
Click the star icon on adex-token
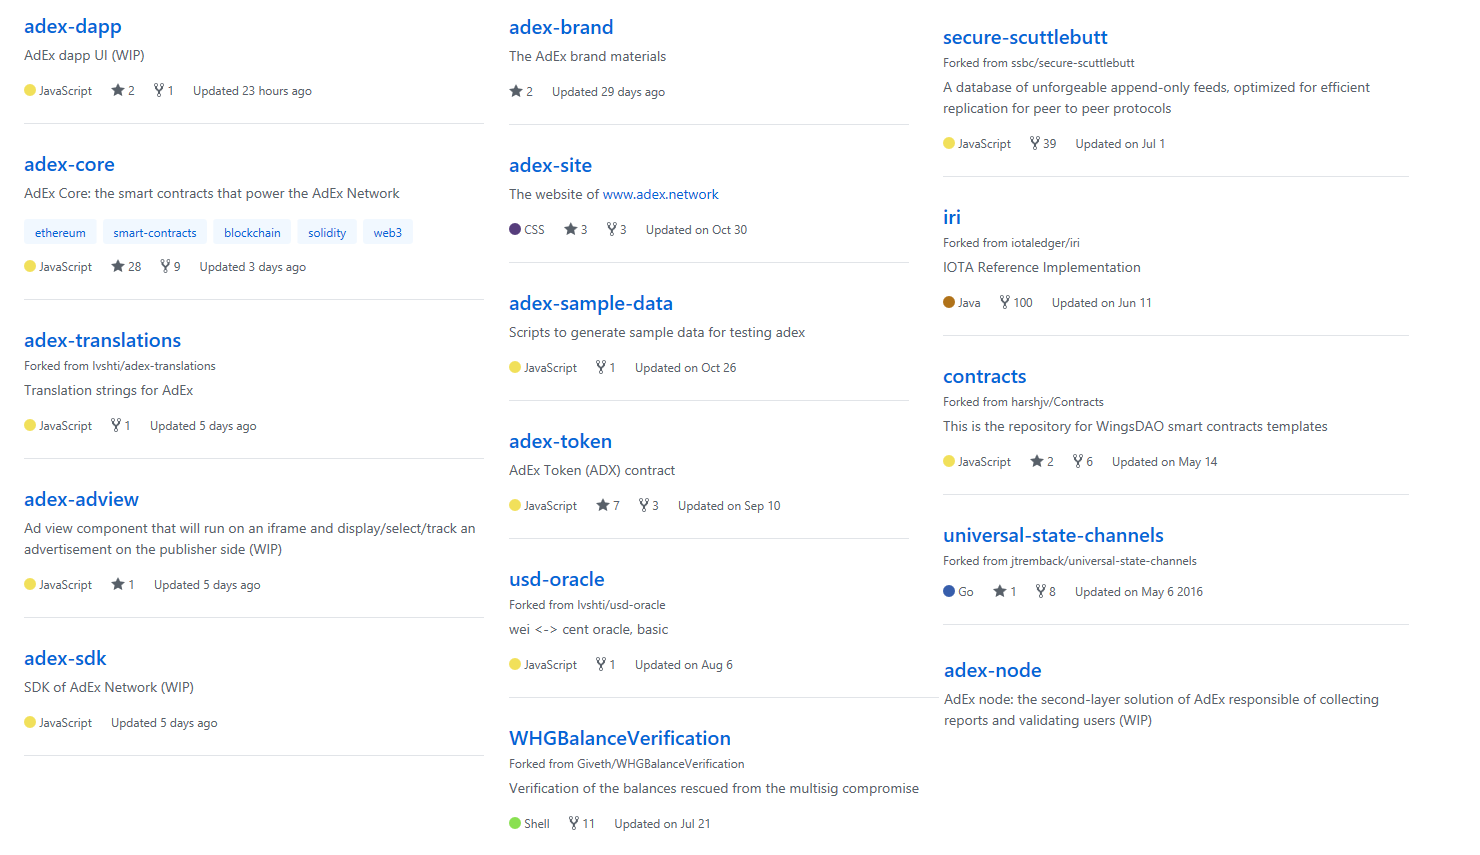[x=602, y=505]
